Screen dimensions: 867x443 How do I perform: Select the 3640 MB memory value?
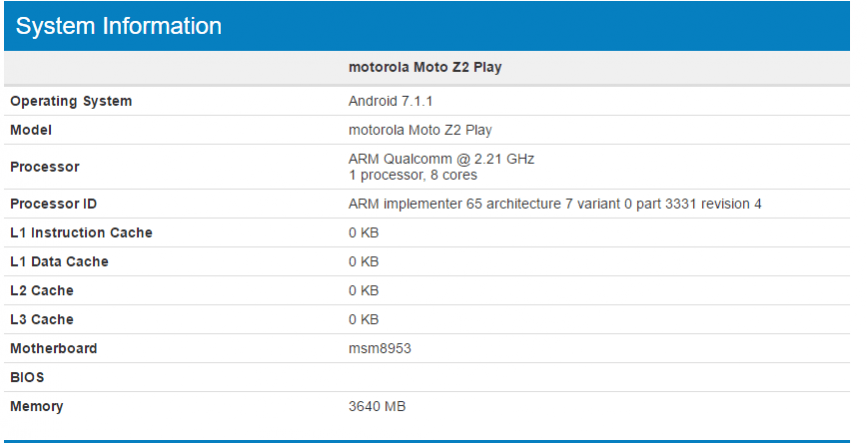point(377,407)
